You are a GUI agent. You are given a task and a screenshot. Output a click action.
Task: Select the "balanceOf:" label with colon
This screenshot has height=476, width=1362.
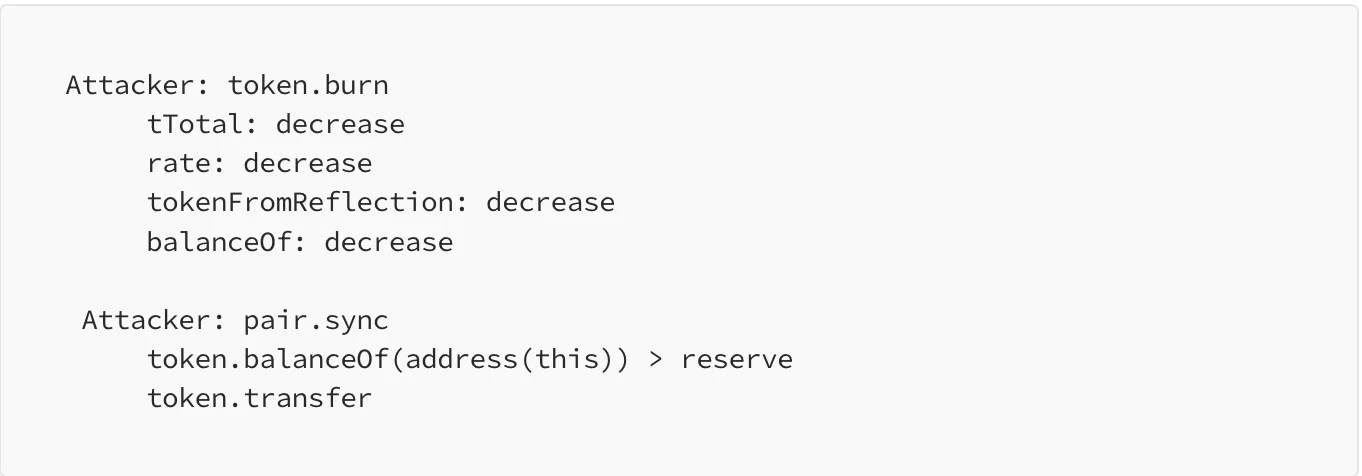227,243
